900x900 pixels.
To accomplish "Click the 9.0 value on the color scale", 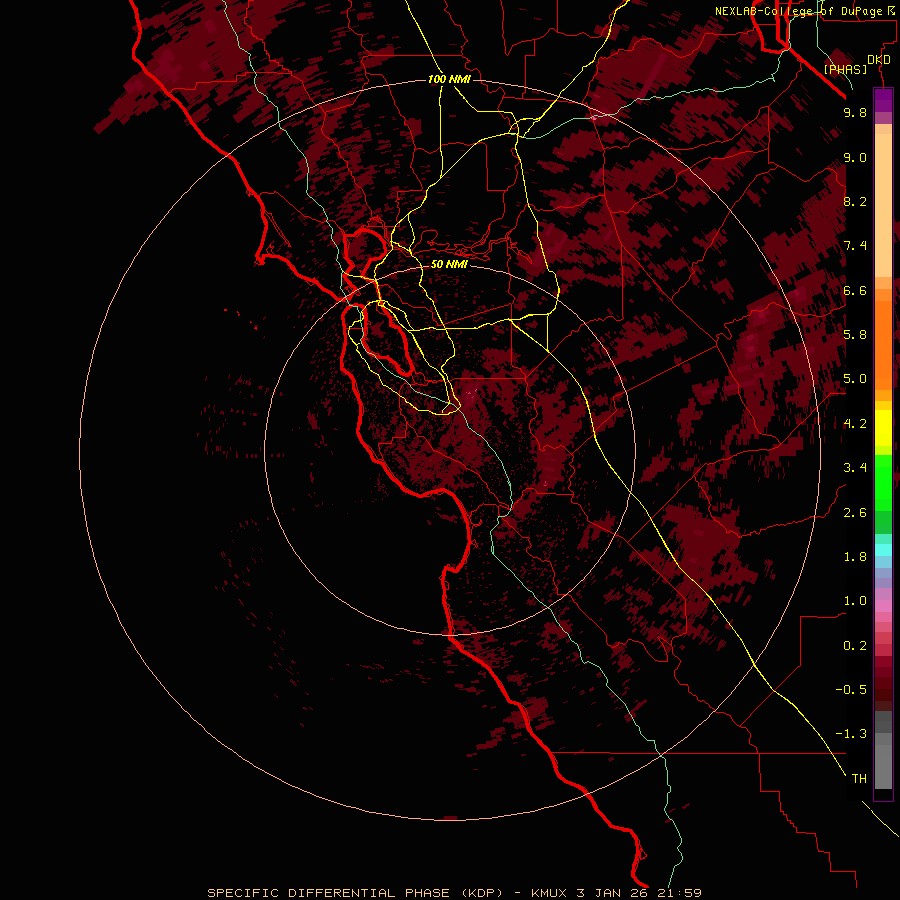I will (855, 157).
